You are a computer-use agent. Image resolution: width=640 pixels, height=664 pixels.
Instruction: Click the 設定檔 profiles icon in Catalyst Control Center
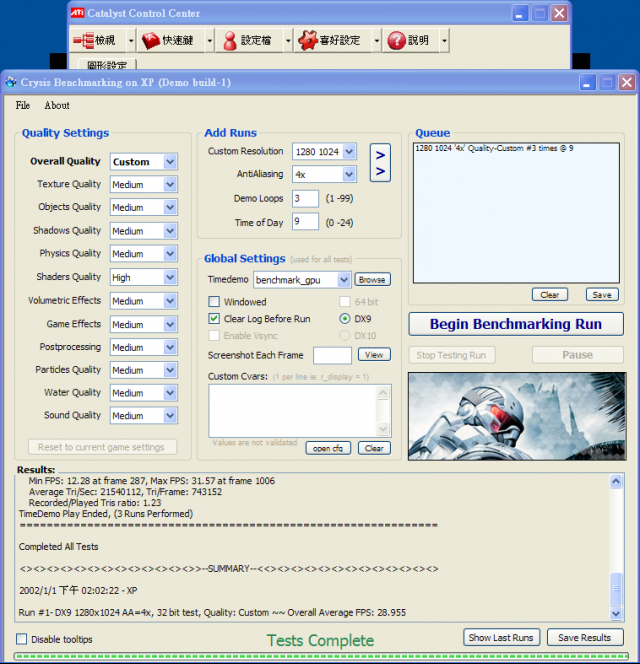(230, 41)
